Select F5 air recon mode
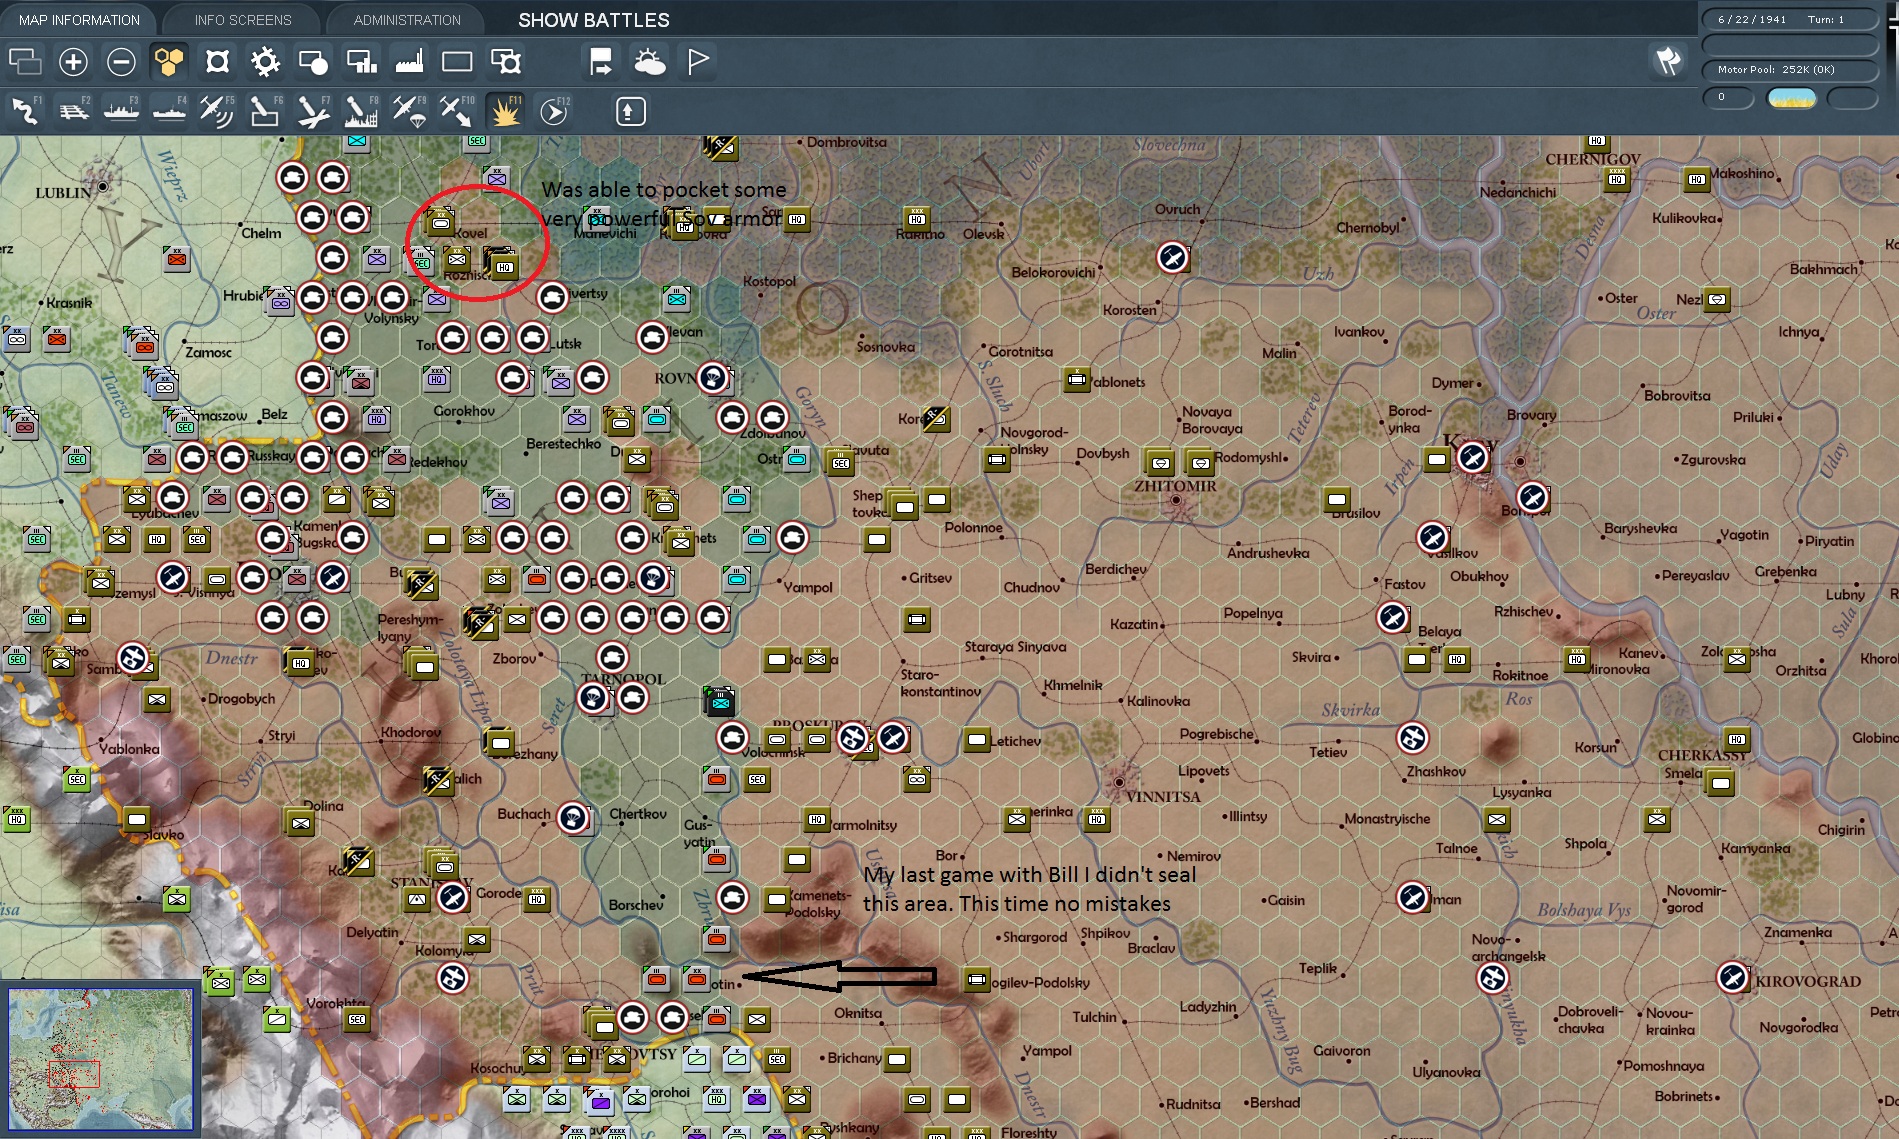The height and width of the screenshot is (1139, 1899). click(x=217, y=111)
